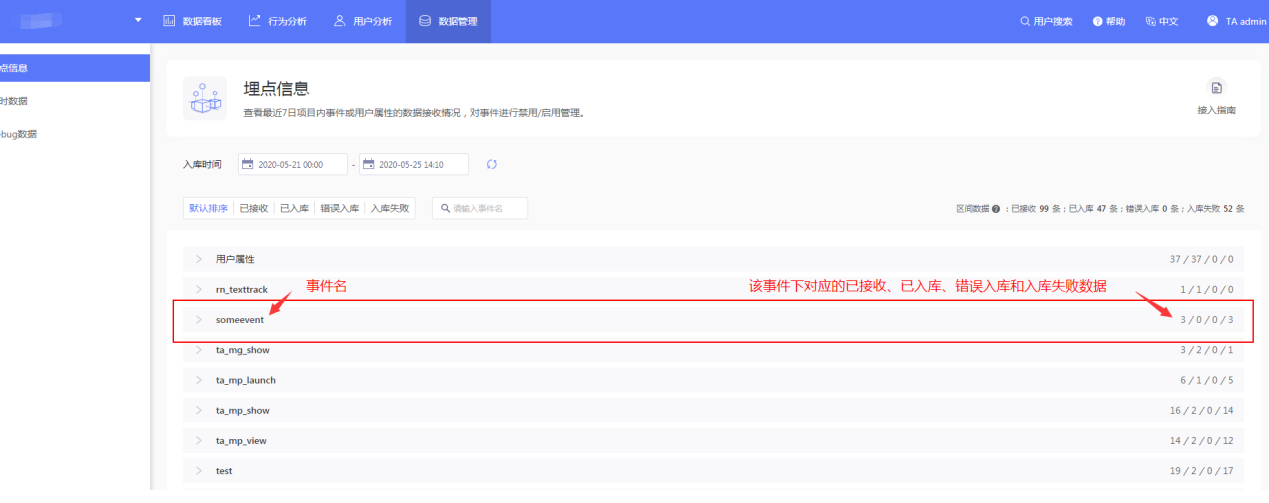Click the calendar icon in the start date field
1269x503 pixels.
(x=248, y=164)
